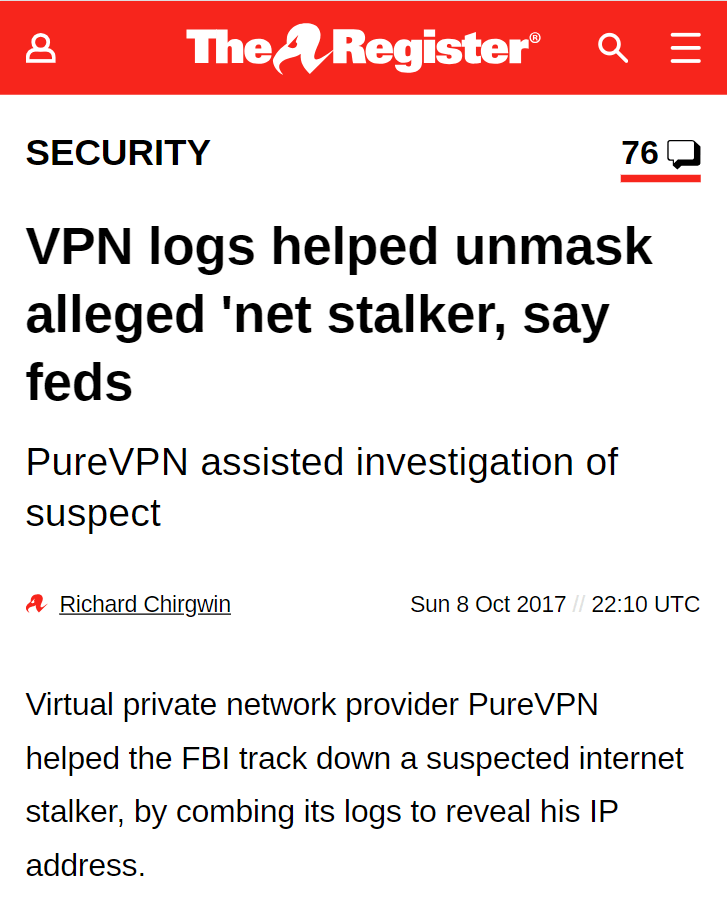Image resolution: width=727 pixels, height=907 pixels.
Task: Click the word 'Register' in the logo
Action: click(x=430, y=48)
